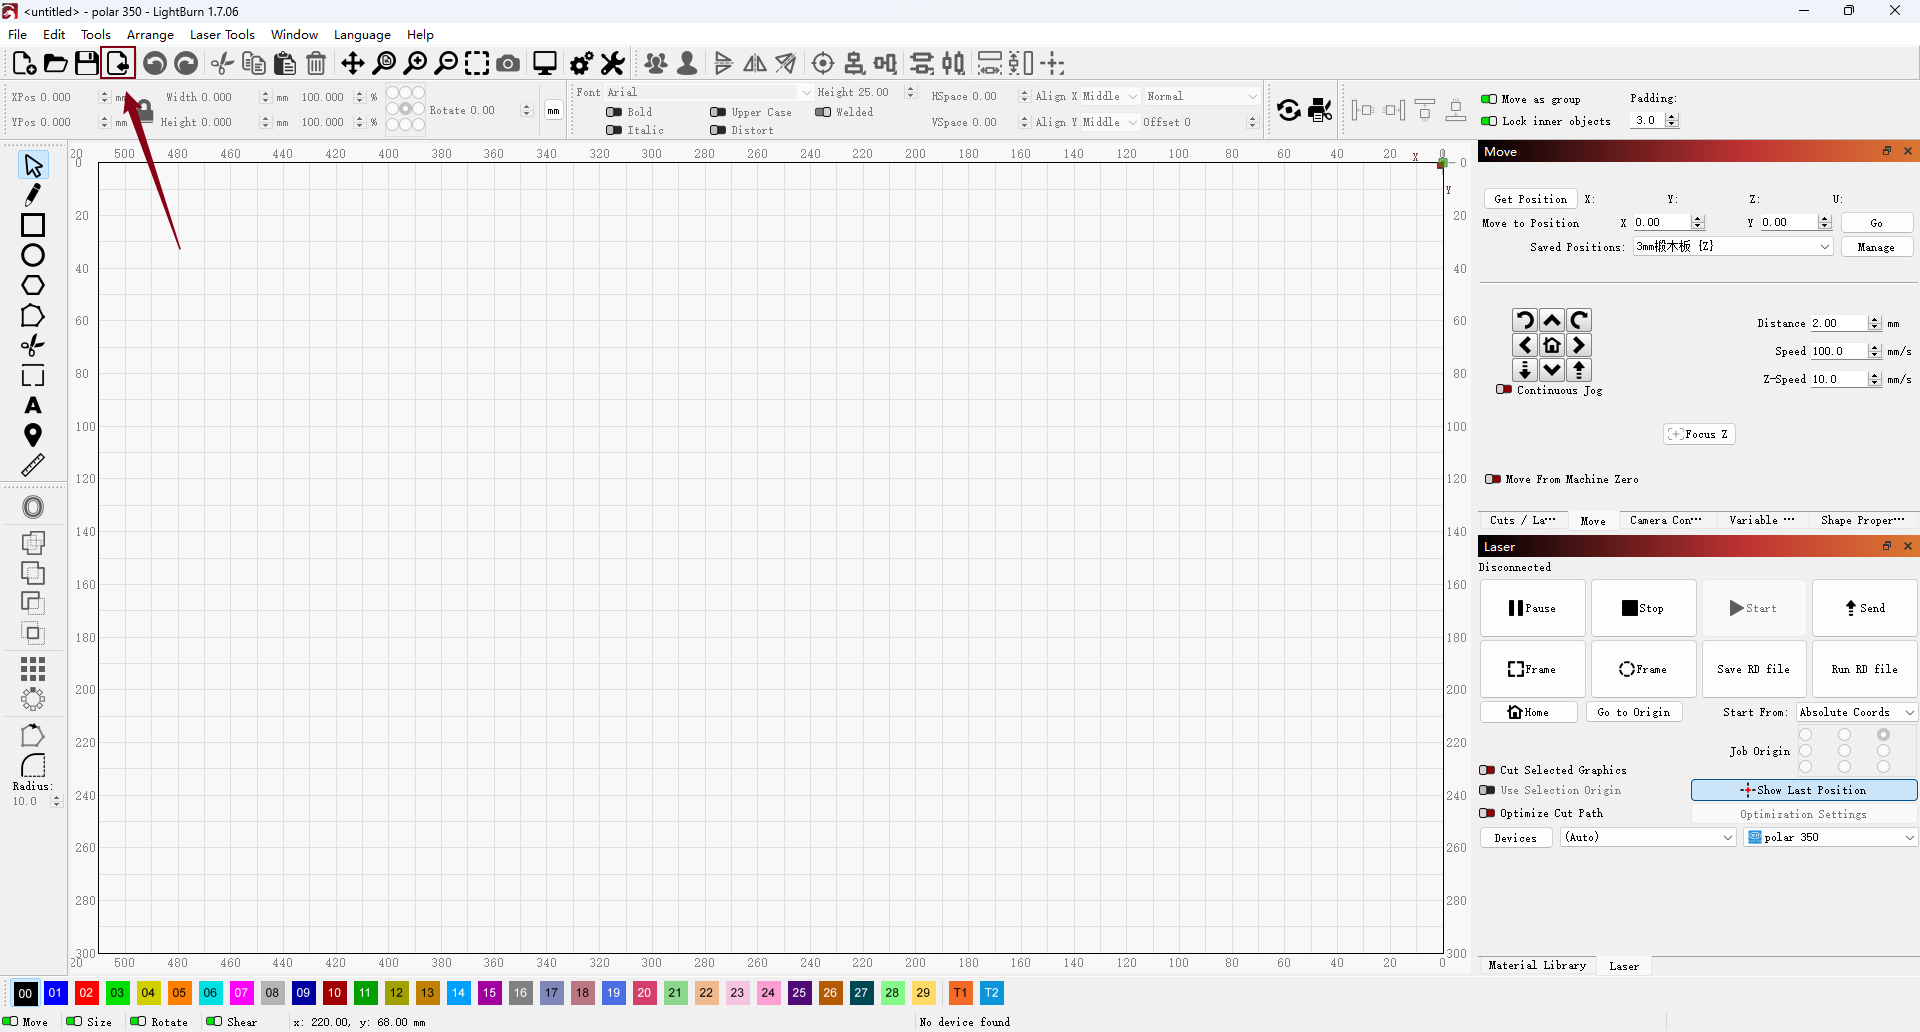The image size is (1920, 1032).
Task: Jog laser up with arrow button
Action: tap(1552, 320)
